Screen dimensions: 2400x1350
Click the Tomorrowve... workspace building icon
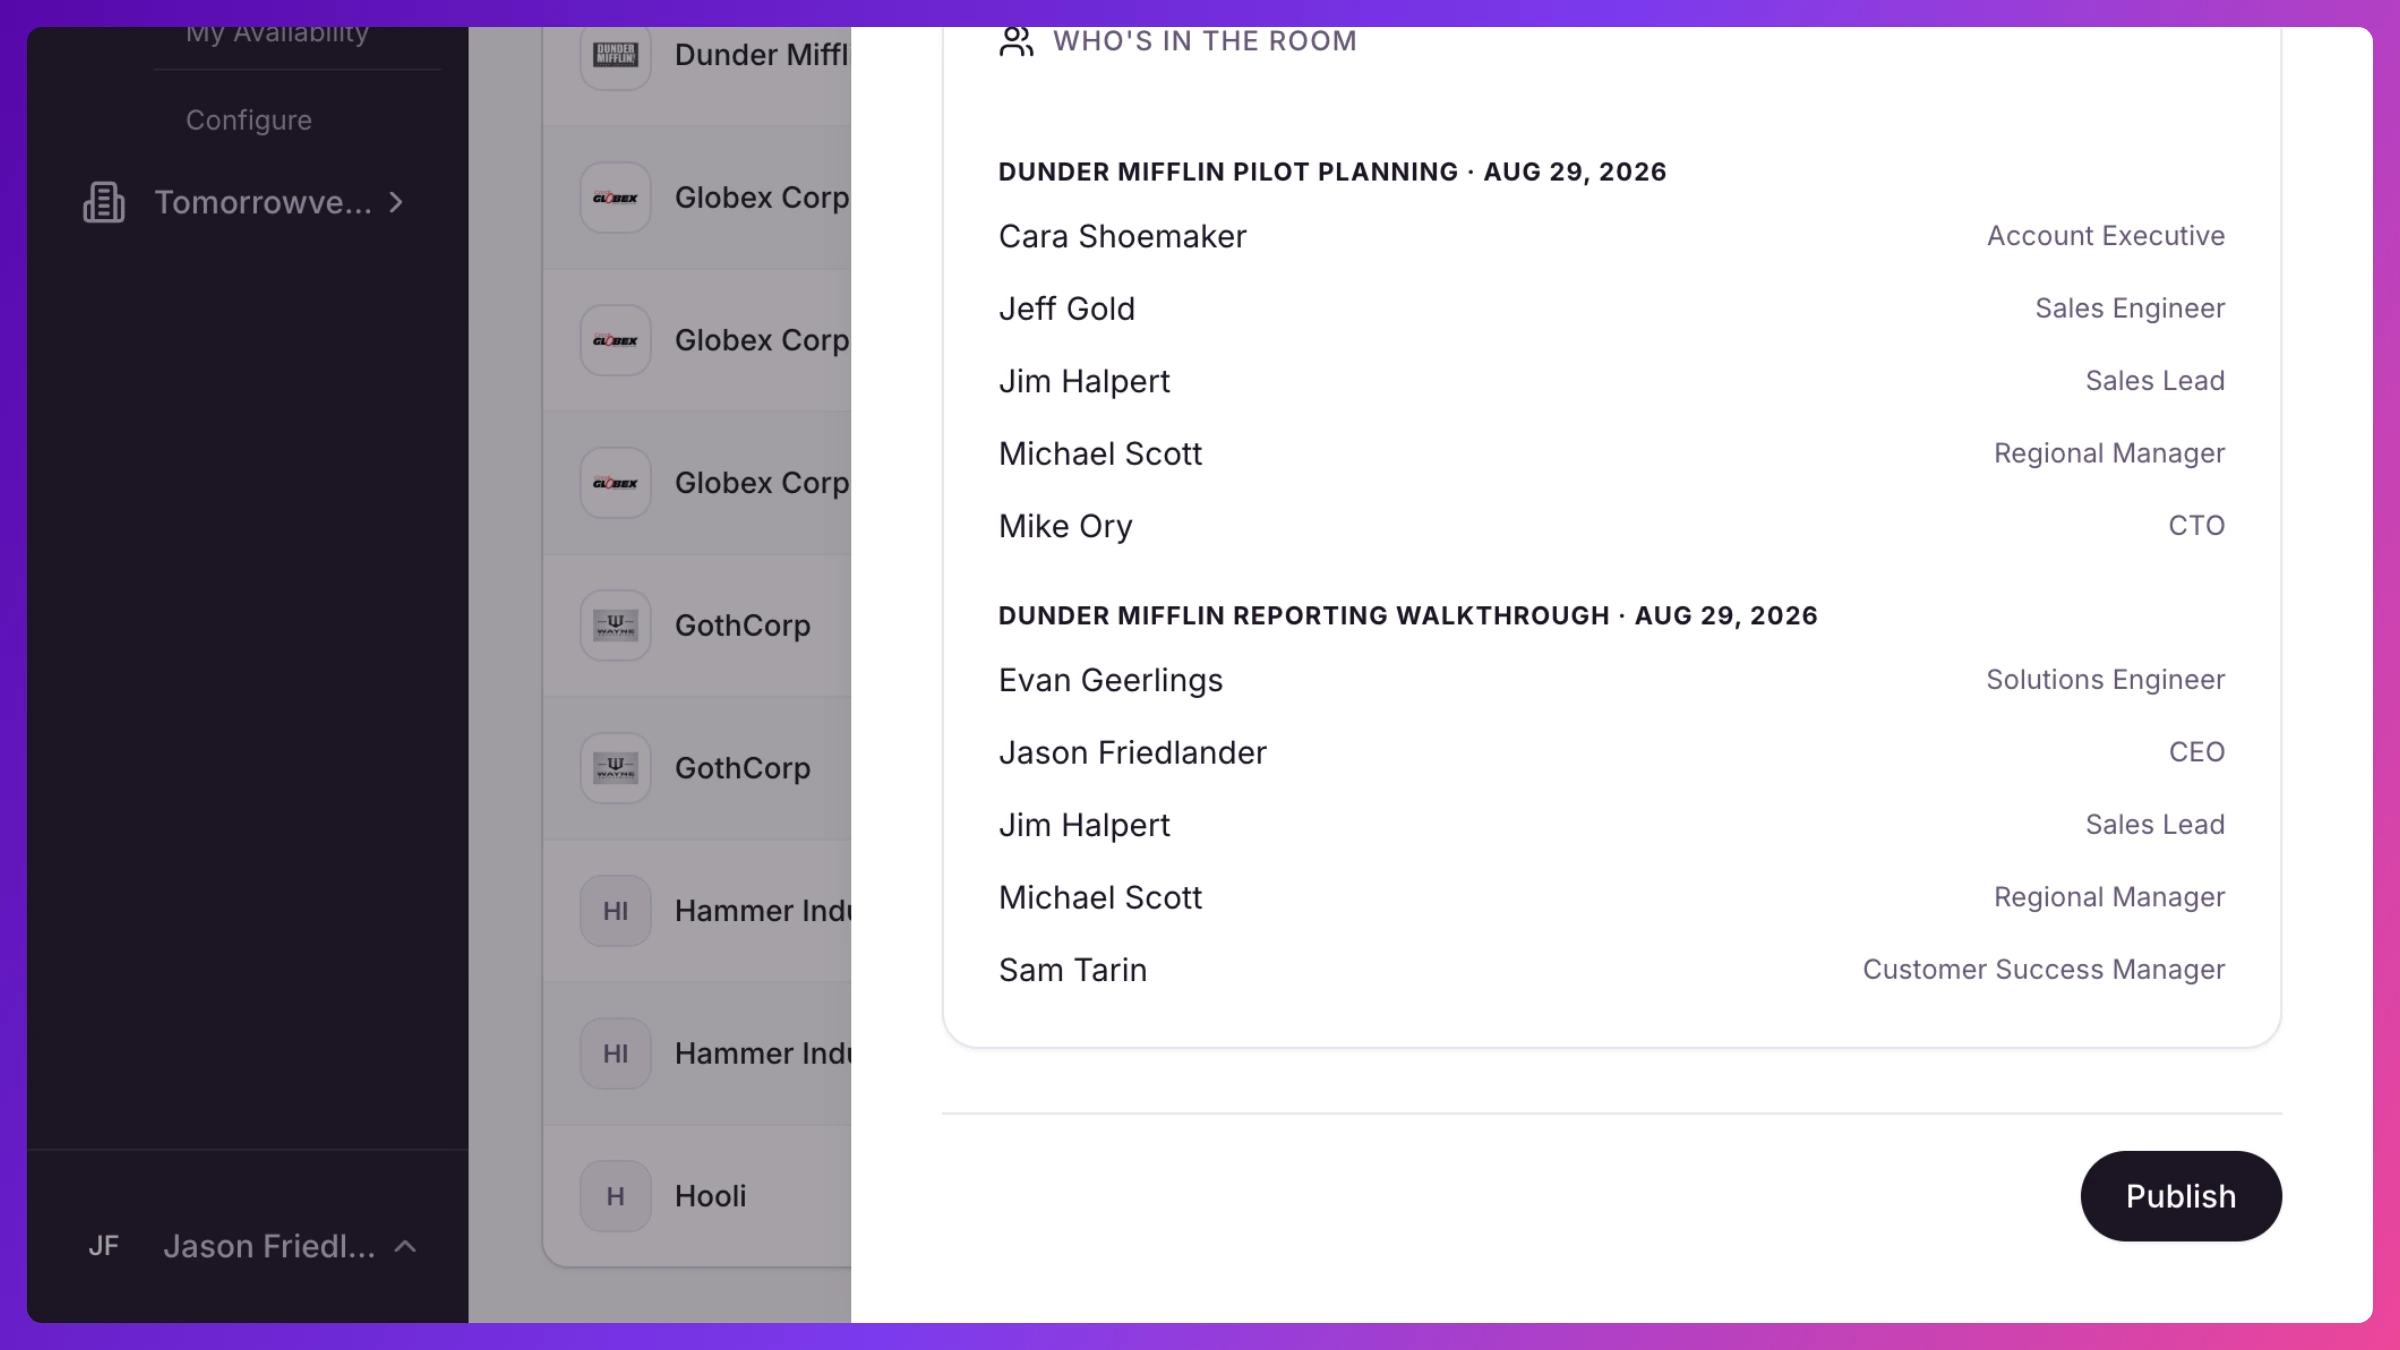coord(104,202)
